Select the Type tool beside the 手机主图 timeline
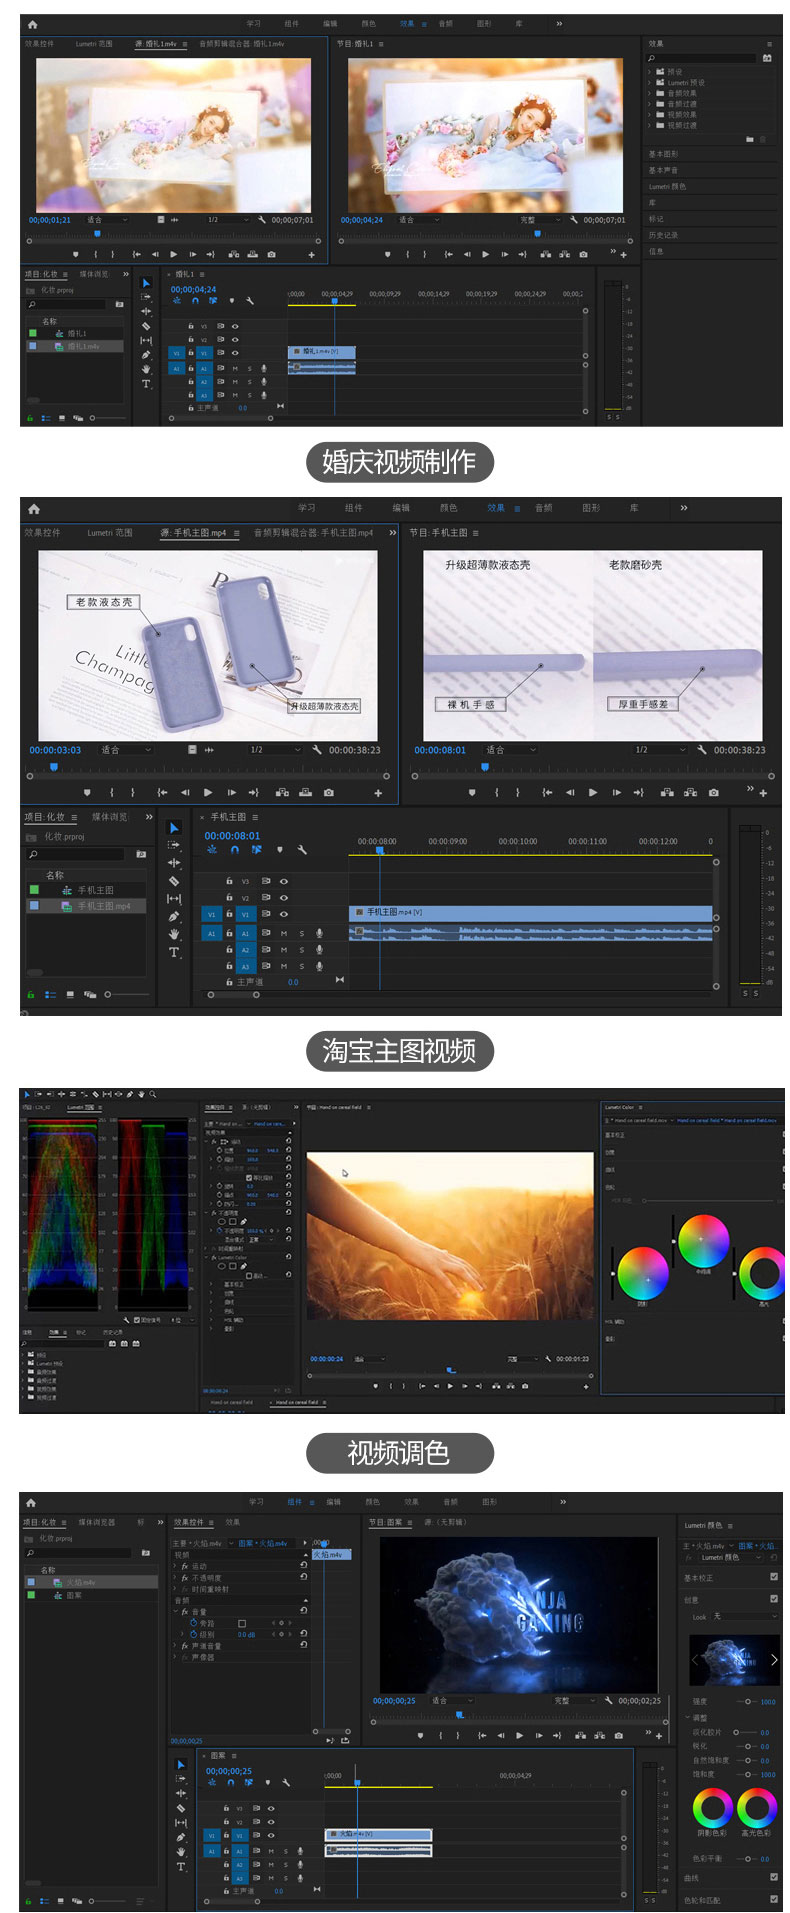Image resolution: width=790 pixels, height=1913 pixels. tap(174, 952)
